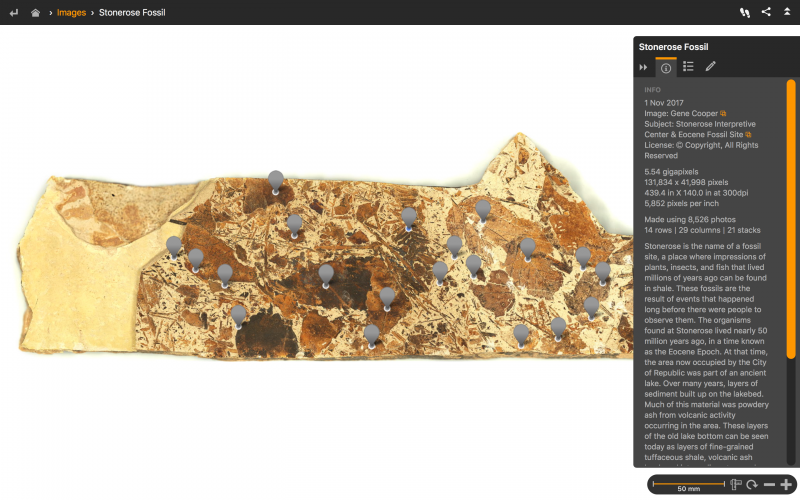Click the back return arrow icon
Screen dimensions: 800x500
[x=13, y=13]
